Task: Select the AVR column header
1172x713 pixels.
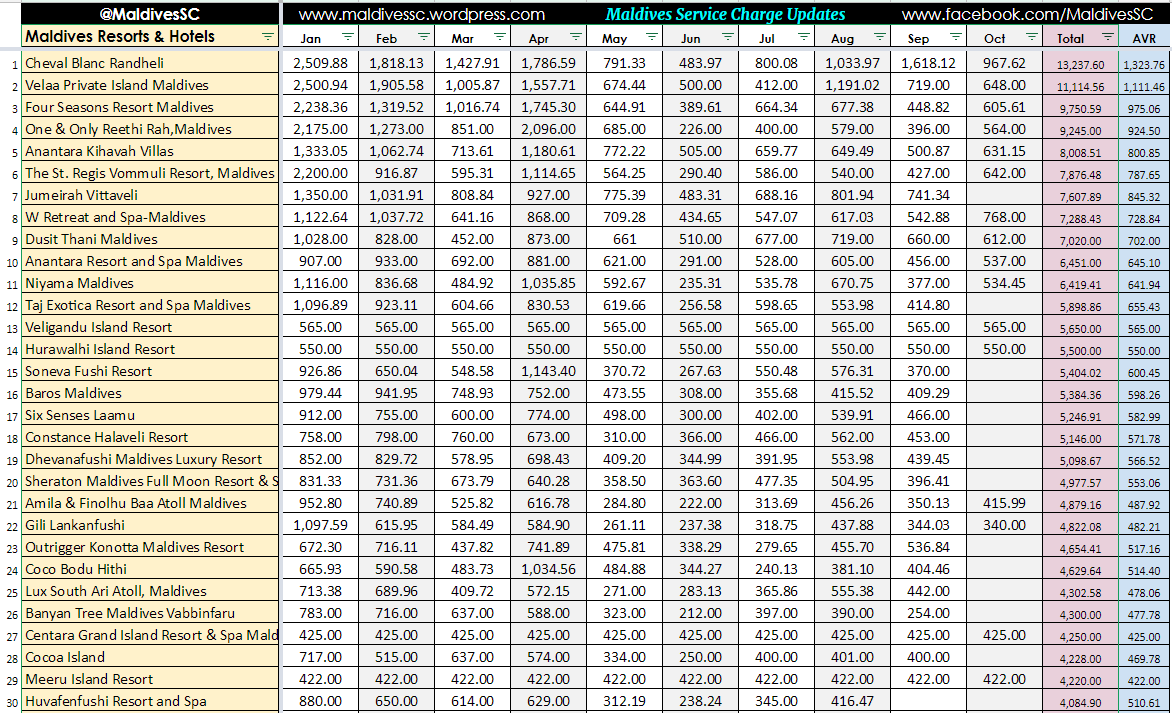Action: click(1144, 37)
